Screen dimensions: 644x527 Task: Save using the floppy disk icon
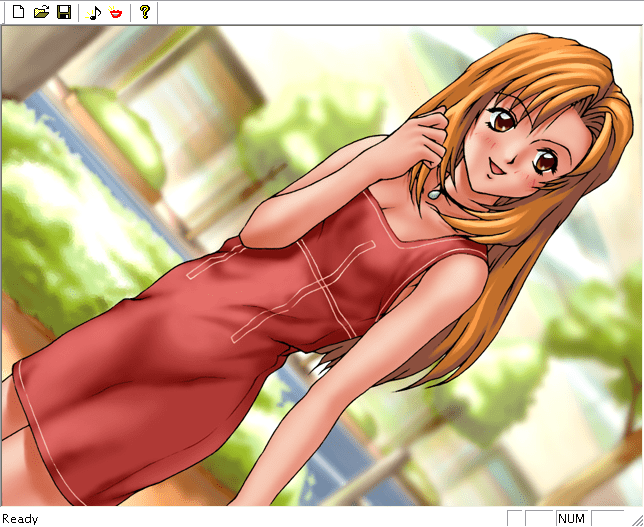coord(64,12)
